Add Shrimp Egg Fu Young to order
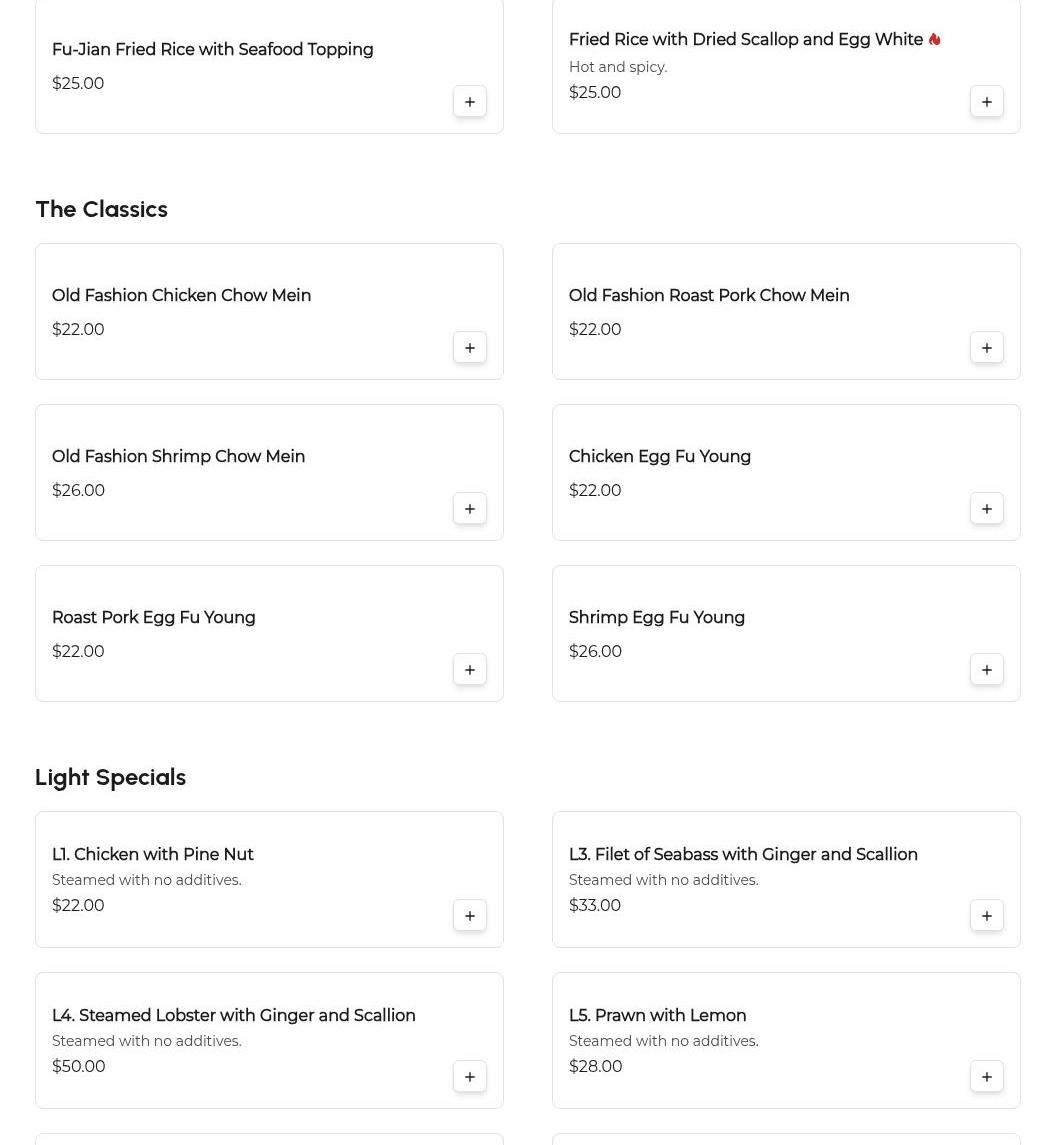1050x1145 pixels. [x=987, y=670]
